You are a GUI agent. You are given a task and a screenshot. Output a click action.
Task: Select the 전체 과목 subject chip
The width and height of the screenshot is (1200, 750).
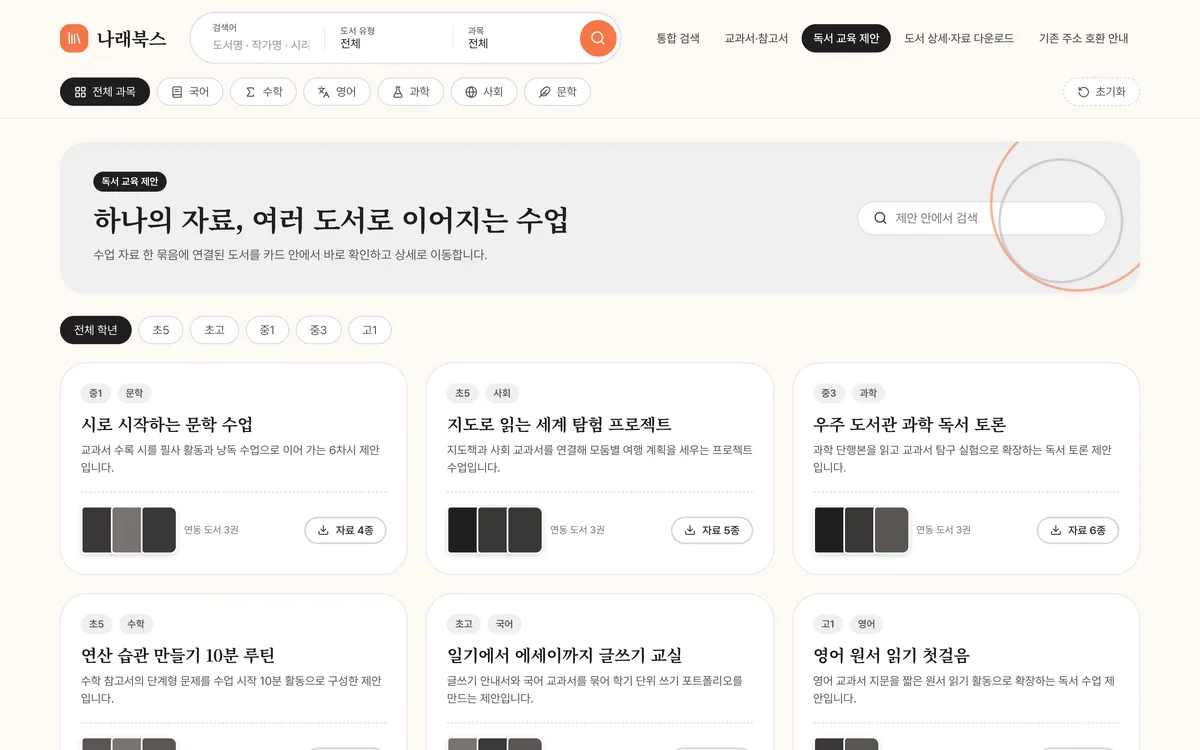105,92
